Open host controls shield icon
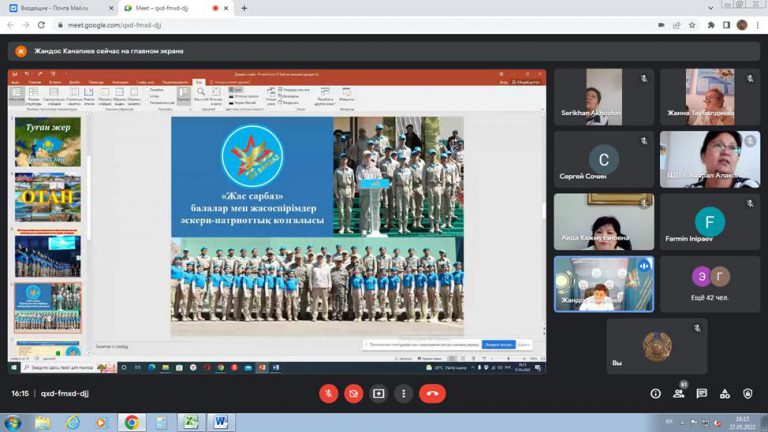The image size is (768, 432). 747,394
